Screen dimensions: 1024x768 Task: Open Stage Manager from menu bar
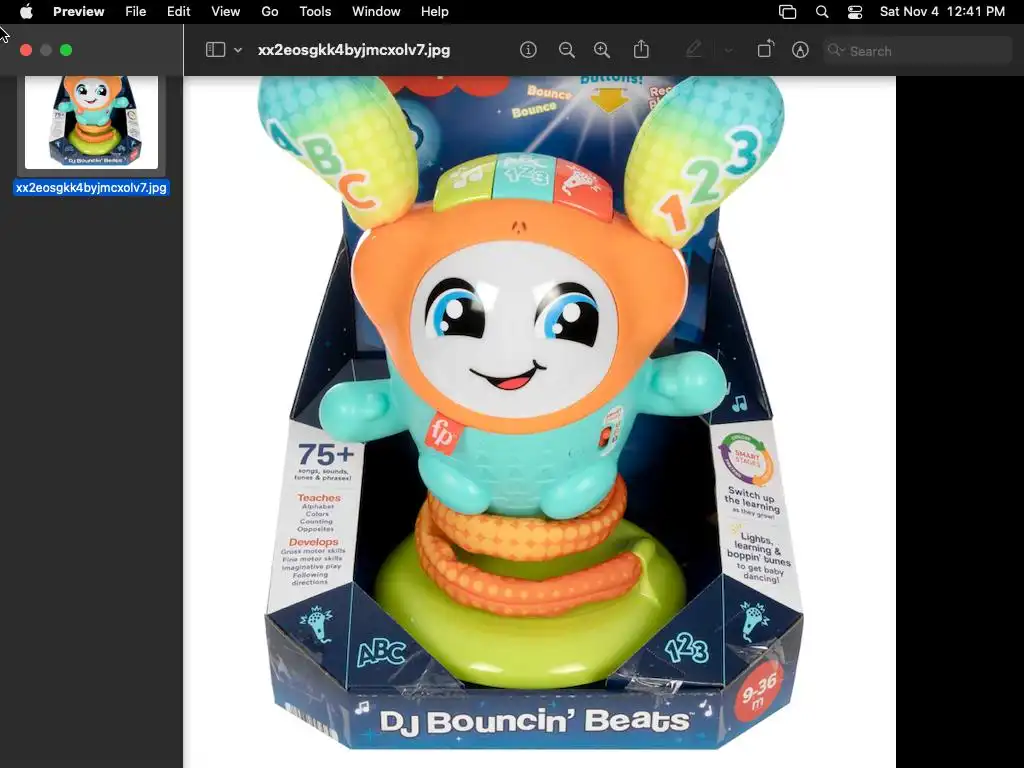click(788, 11)
